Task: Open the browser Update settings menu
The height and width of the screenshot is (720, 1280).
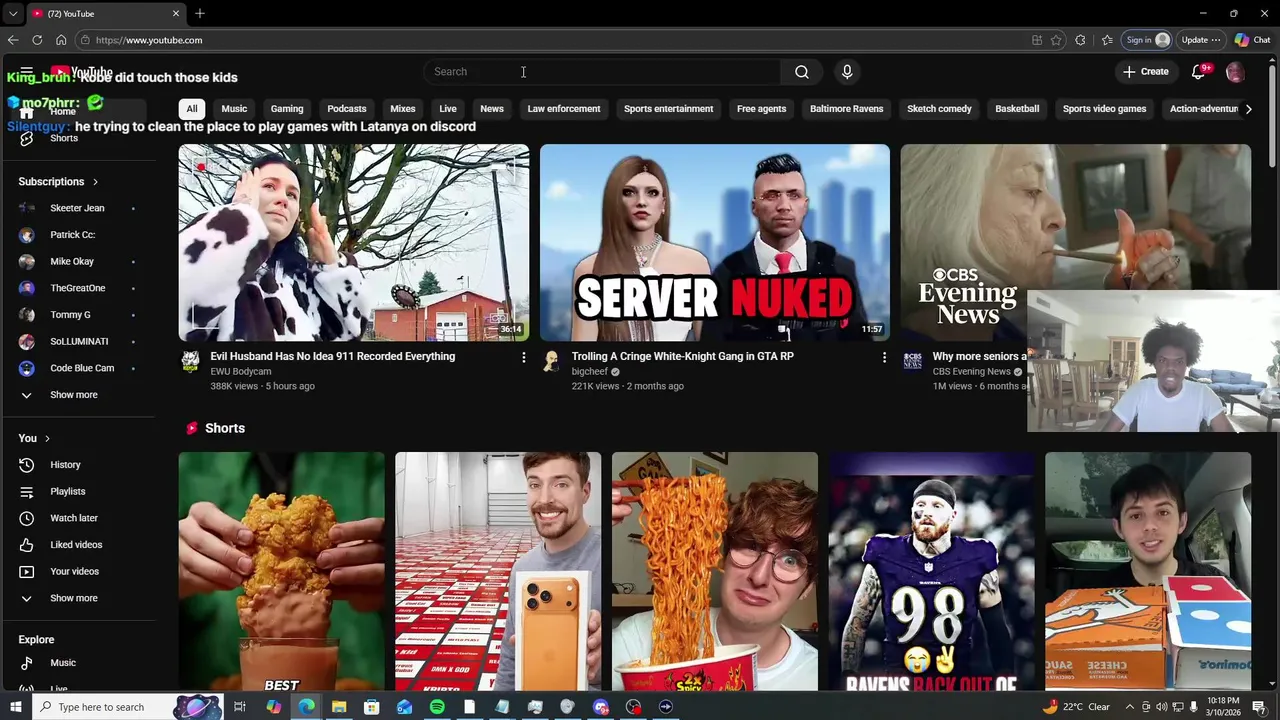Action: tap(1201, 40)
